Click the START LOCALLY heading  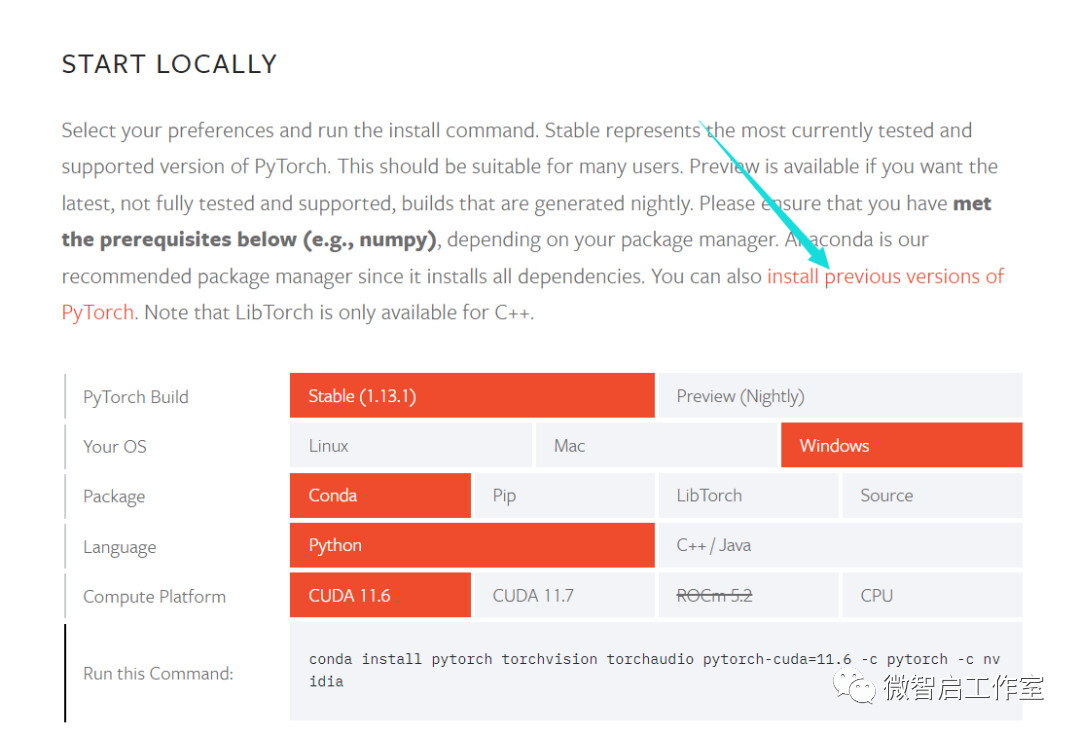click(x=169, y=64)
